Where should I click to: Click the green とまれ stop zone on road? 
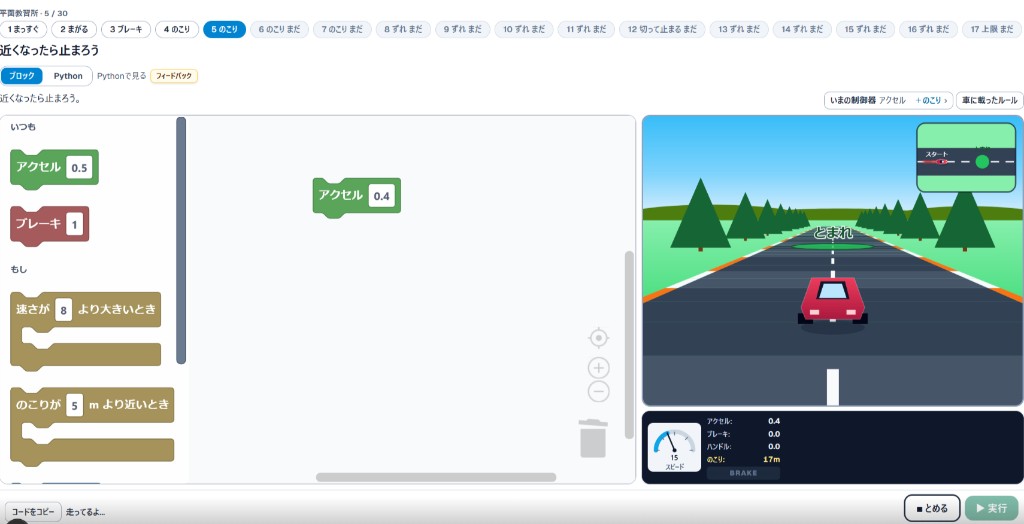(x=833, y=246)
